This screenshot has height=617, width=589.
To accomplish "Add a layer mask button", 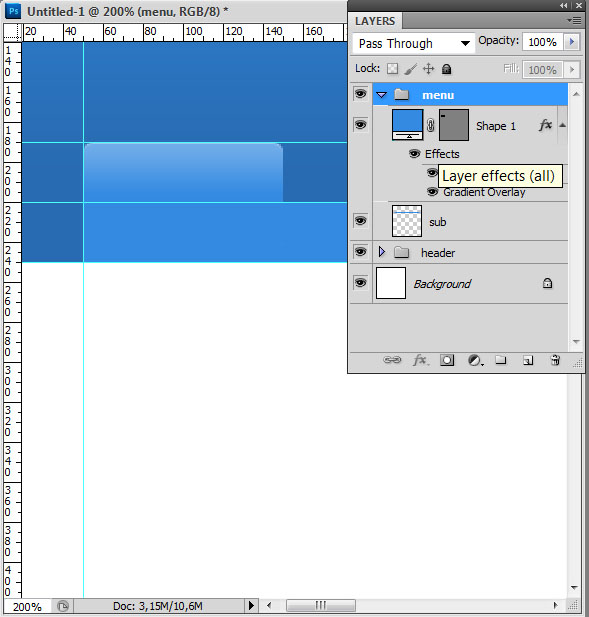I will pos(447,360).
